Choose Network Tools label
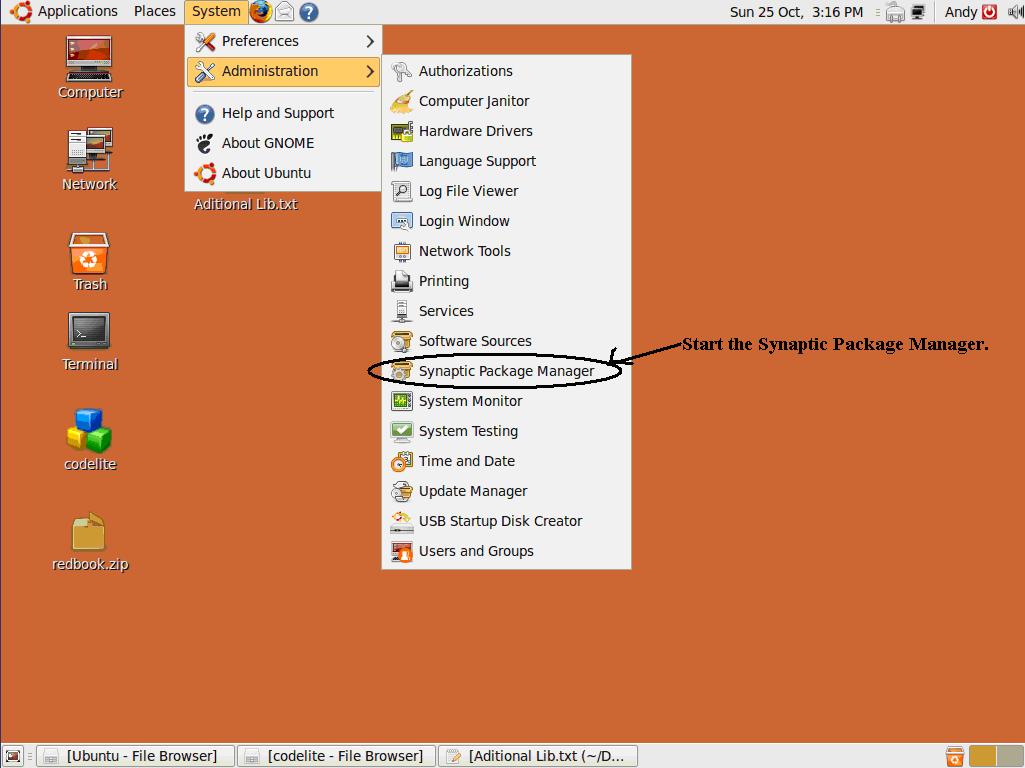This screenshot has width=1025, height=768. tap(465, 251)
